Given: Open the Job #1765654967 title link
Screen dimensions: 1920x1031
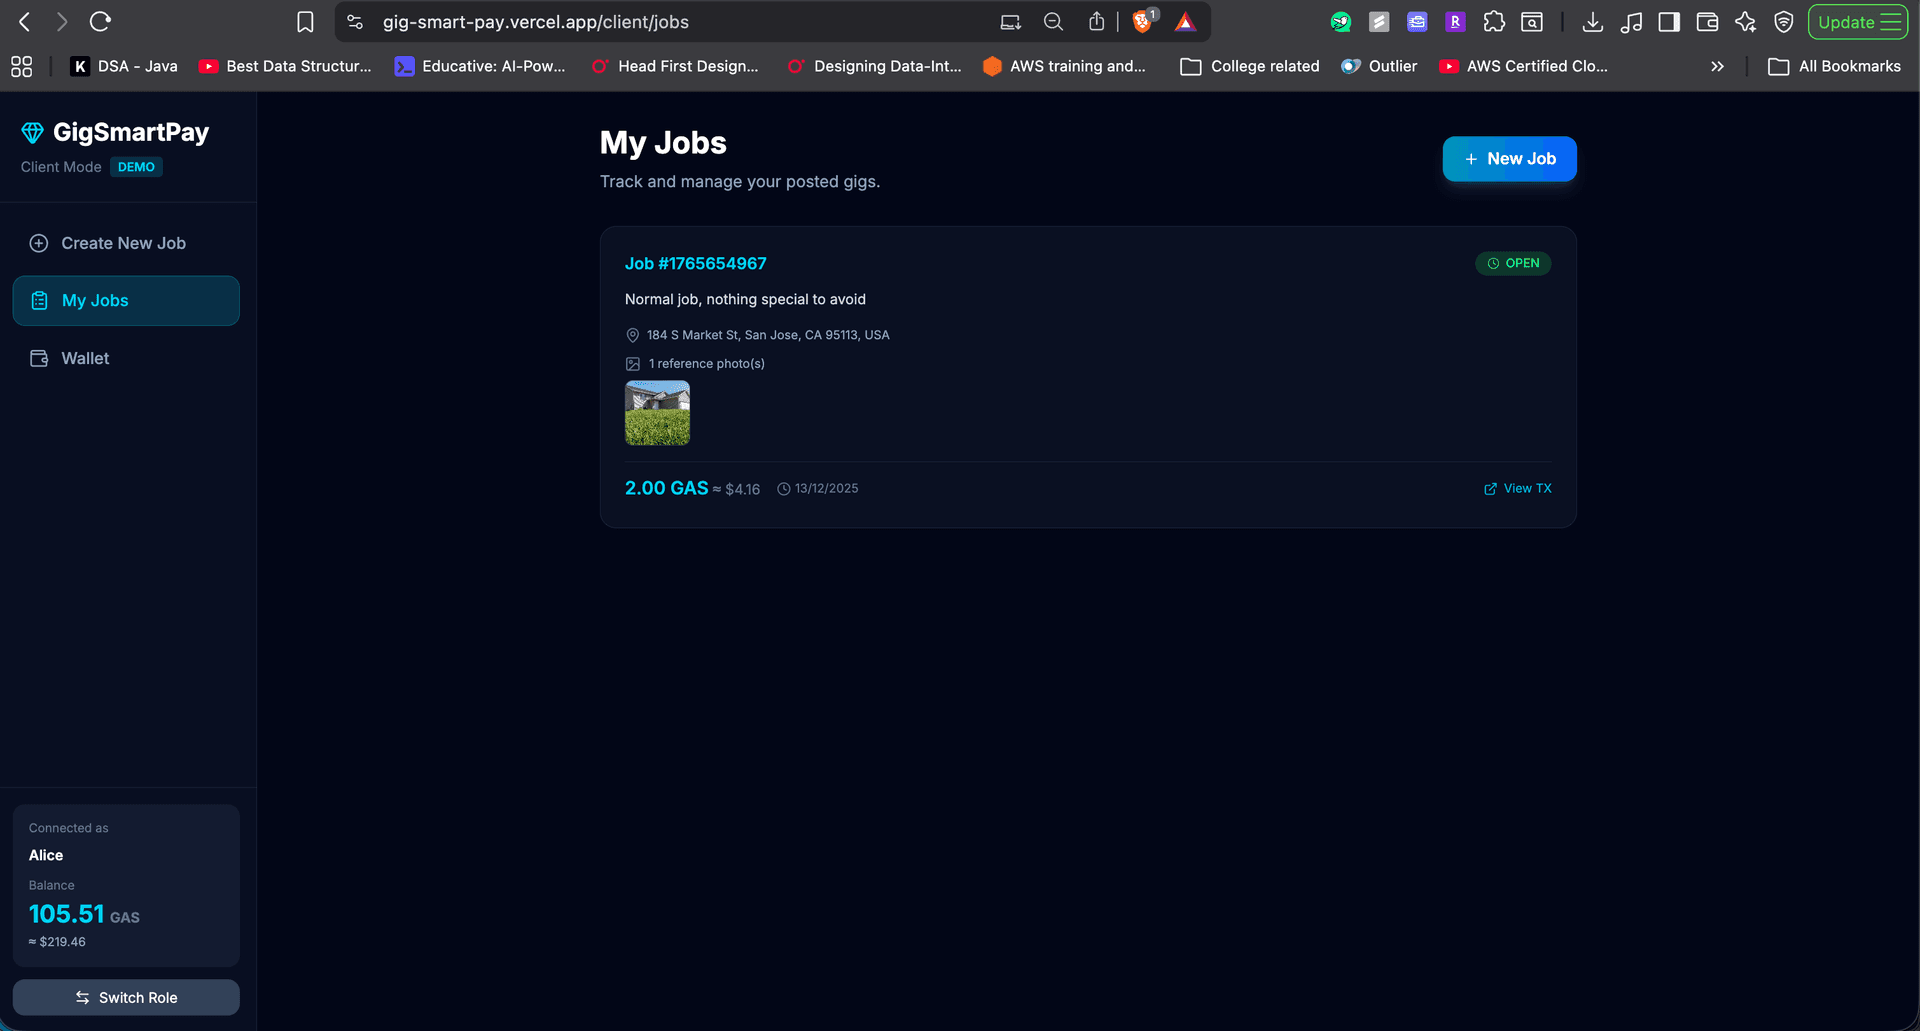Looking at the screenshot, I should pos(695,263).
